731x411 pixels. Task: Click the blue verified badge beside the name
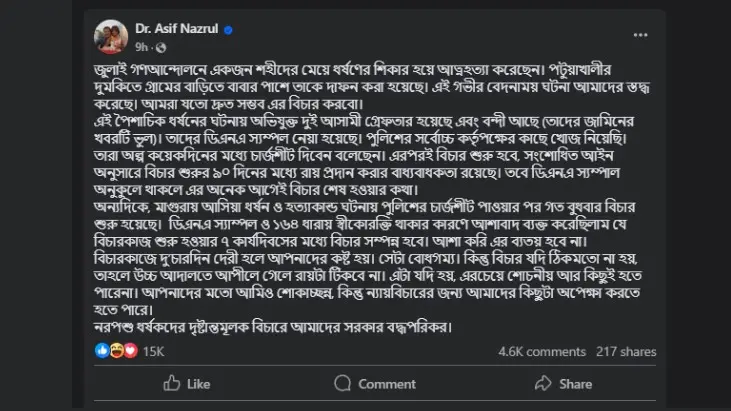coord(228,31)
